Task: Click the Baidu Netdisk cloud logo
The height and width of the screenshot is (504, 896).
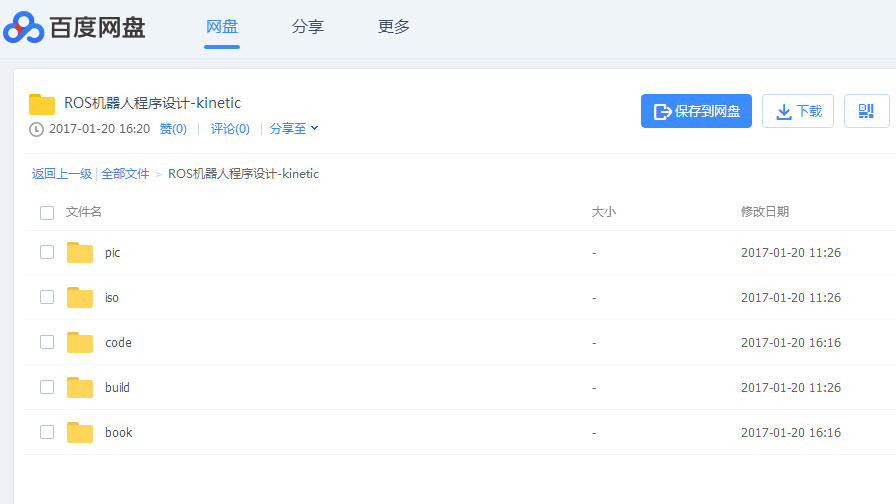Action: (23, 27)
